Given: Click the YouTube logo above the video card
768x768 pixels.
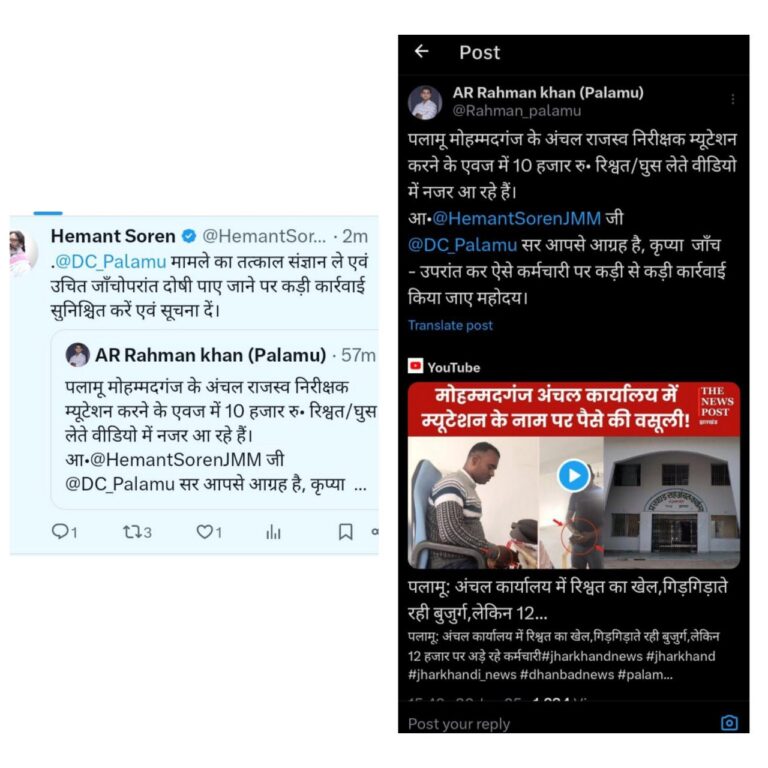Looking at the screenshot, I should coord(415,366).
